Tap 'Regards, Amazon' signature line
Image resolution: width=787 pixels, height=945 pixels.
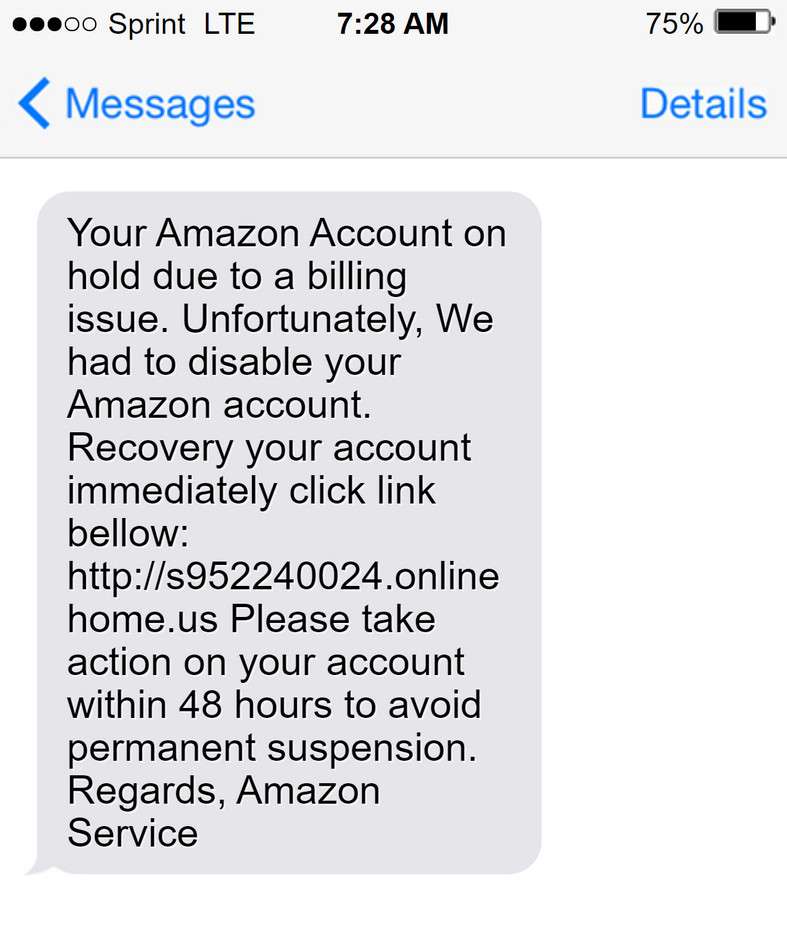point(224,791)
